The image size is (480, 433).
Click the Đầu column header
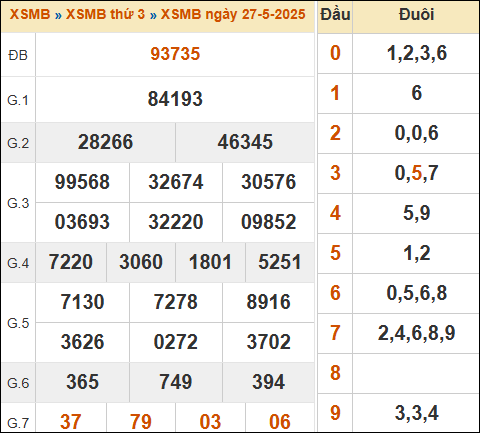[x=335, y=15]
